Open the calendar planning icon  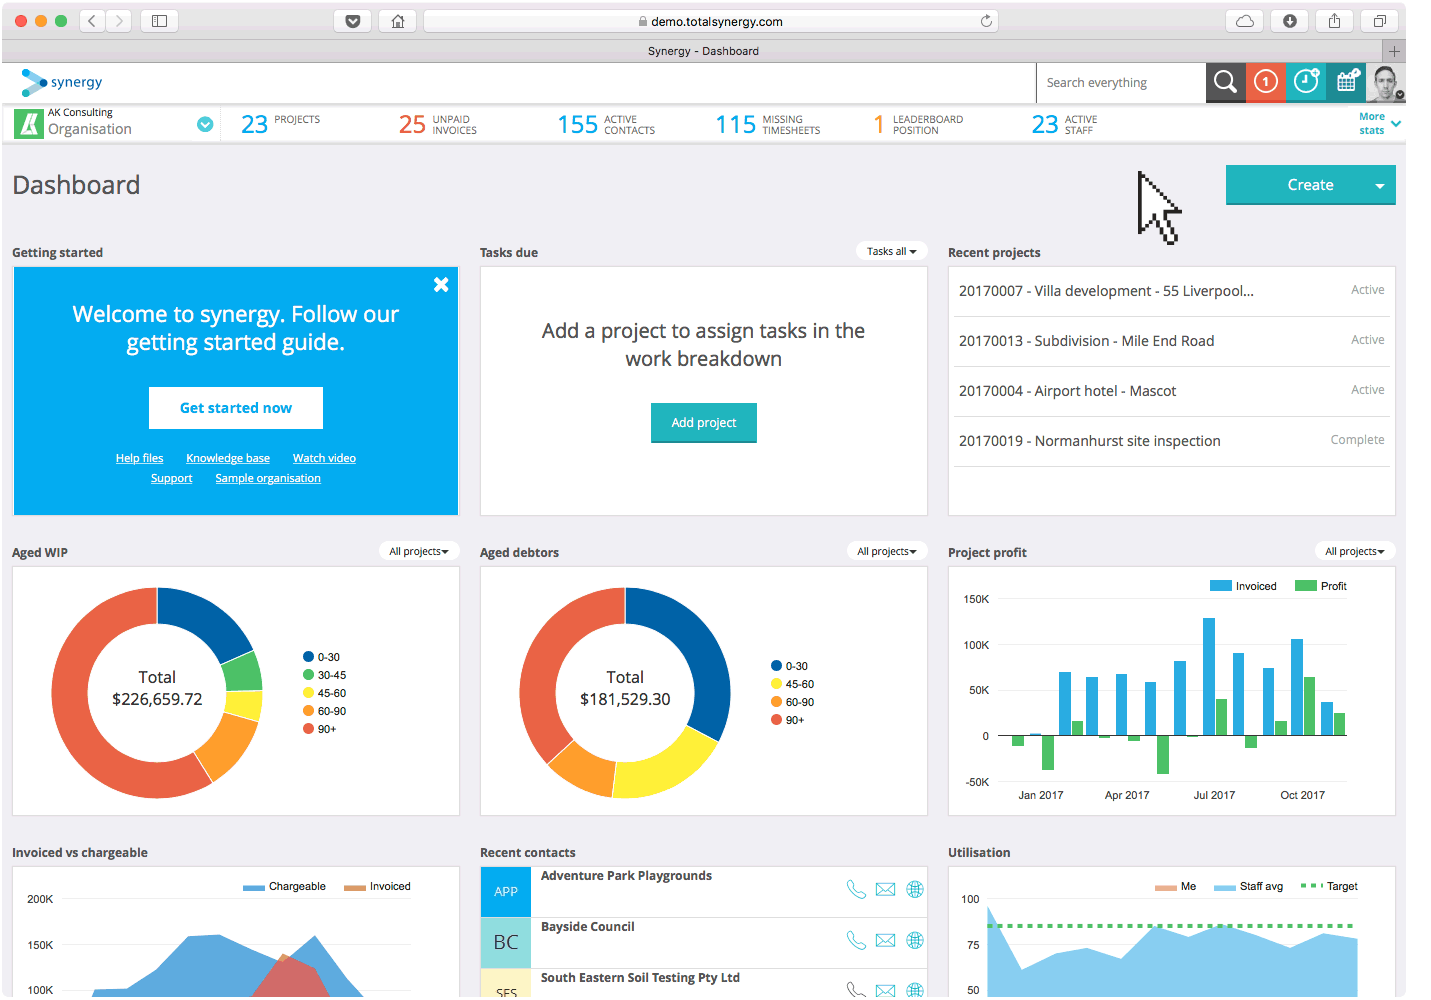tap(1346, 82)
